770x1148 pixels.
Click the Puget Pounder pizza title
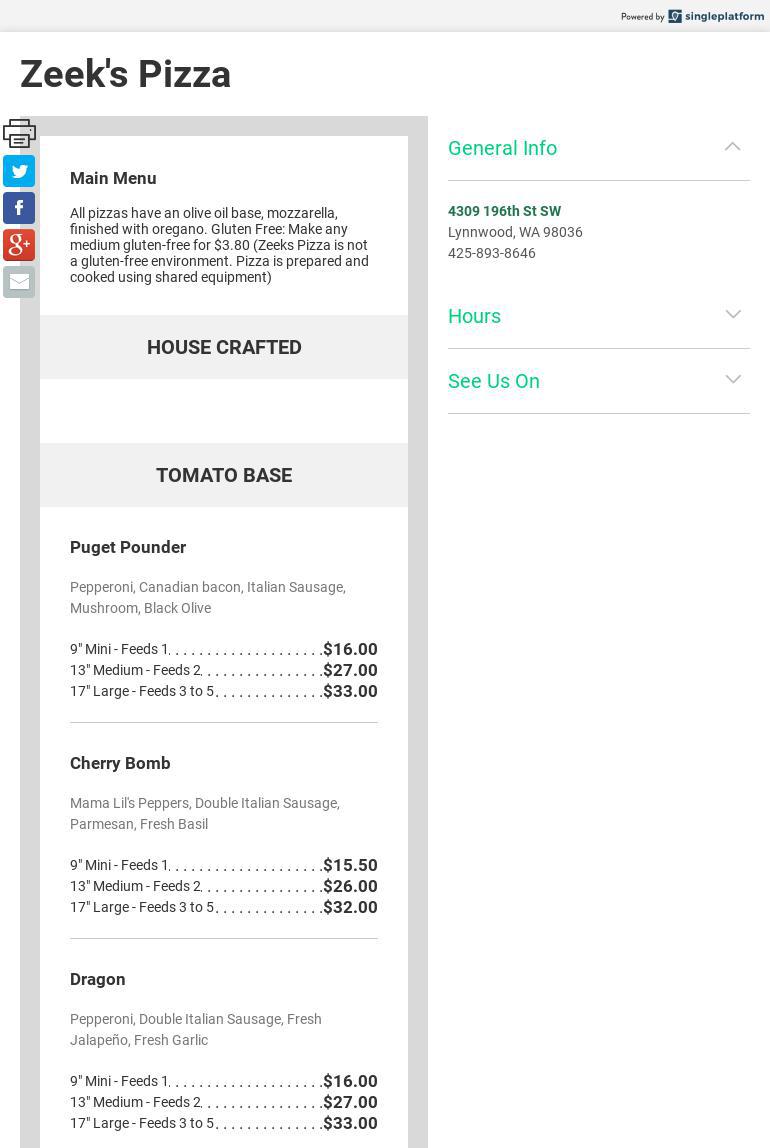pyautogui.click(x=128, y=547)
